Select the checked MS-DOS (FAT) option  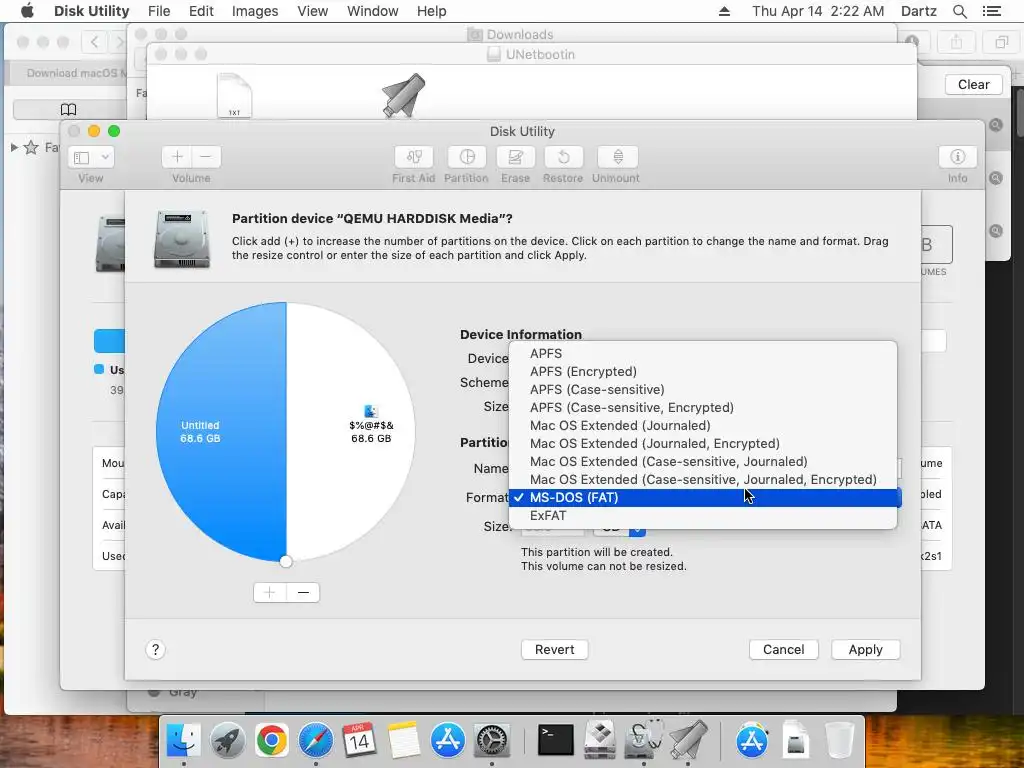click(x=703, y=498)
